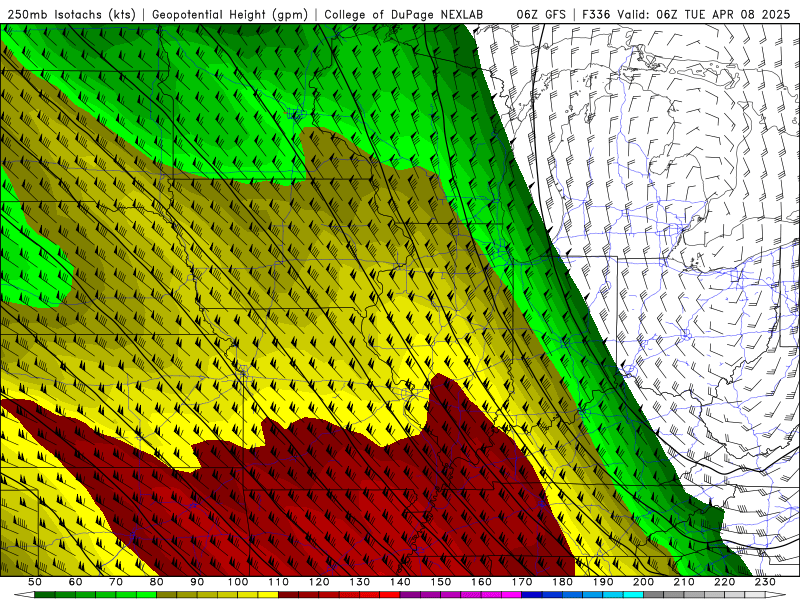The width and height of the screenshot is (800, 600).
Task: Click the 80 value on the color scale
Action: click(157, 582)
